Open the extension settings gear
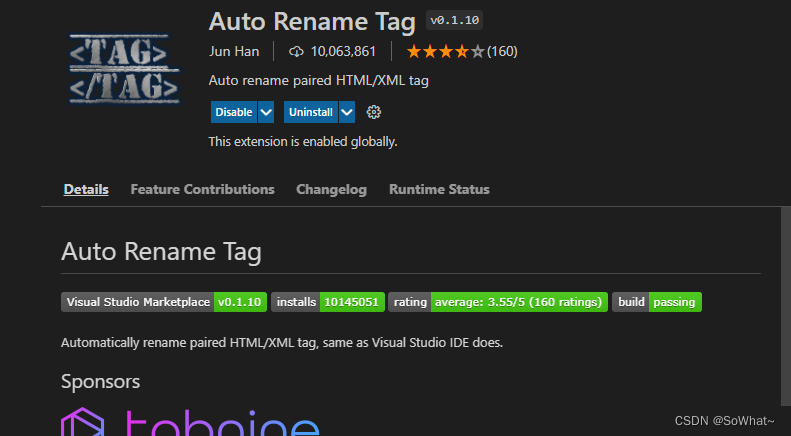The width and height of the screenshot is (791, 436). (x=375, y=112)
